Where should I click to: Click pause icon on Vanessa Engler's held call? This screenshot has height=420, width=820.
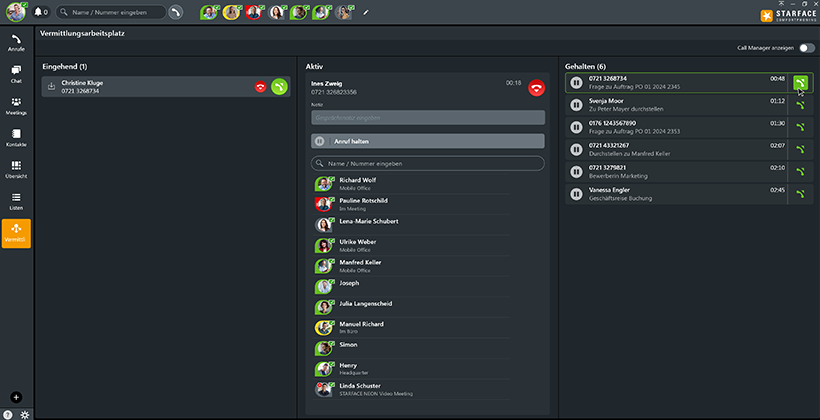(x=576, y=193)
